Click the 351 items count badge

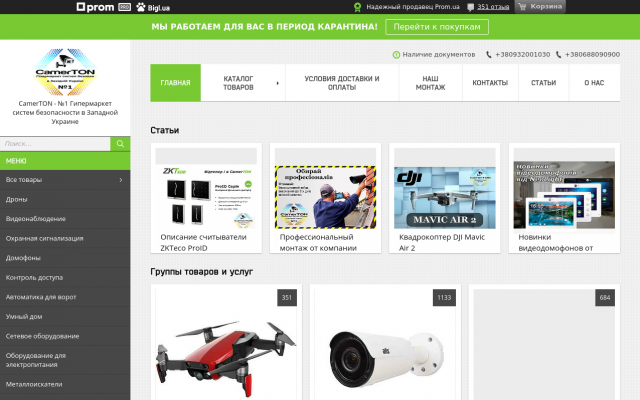click(x=287, y=298)
